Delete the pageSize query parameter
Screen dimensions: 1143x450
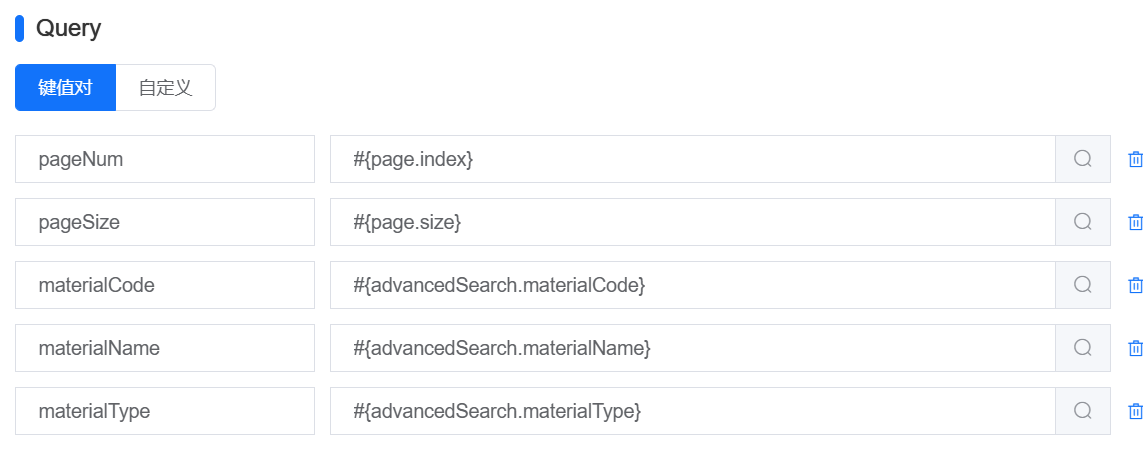tap(1135, 222)
